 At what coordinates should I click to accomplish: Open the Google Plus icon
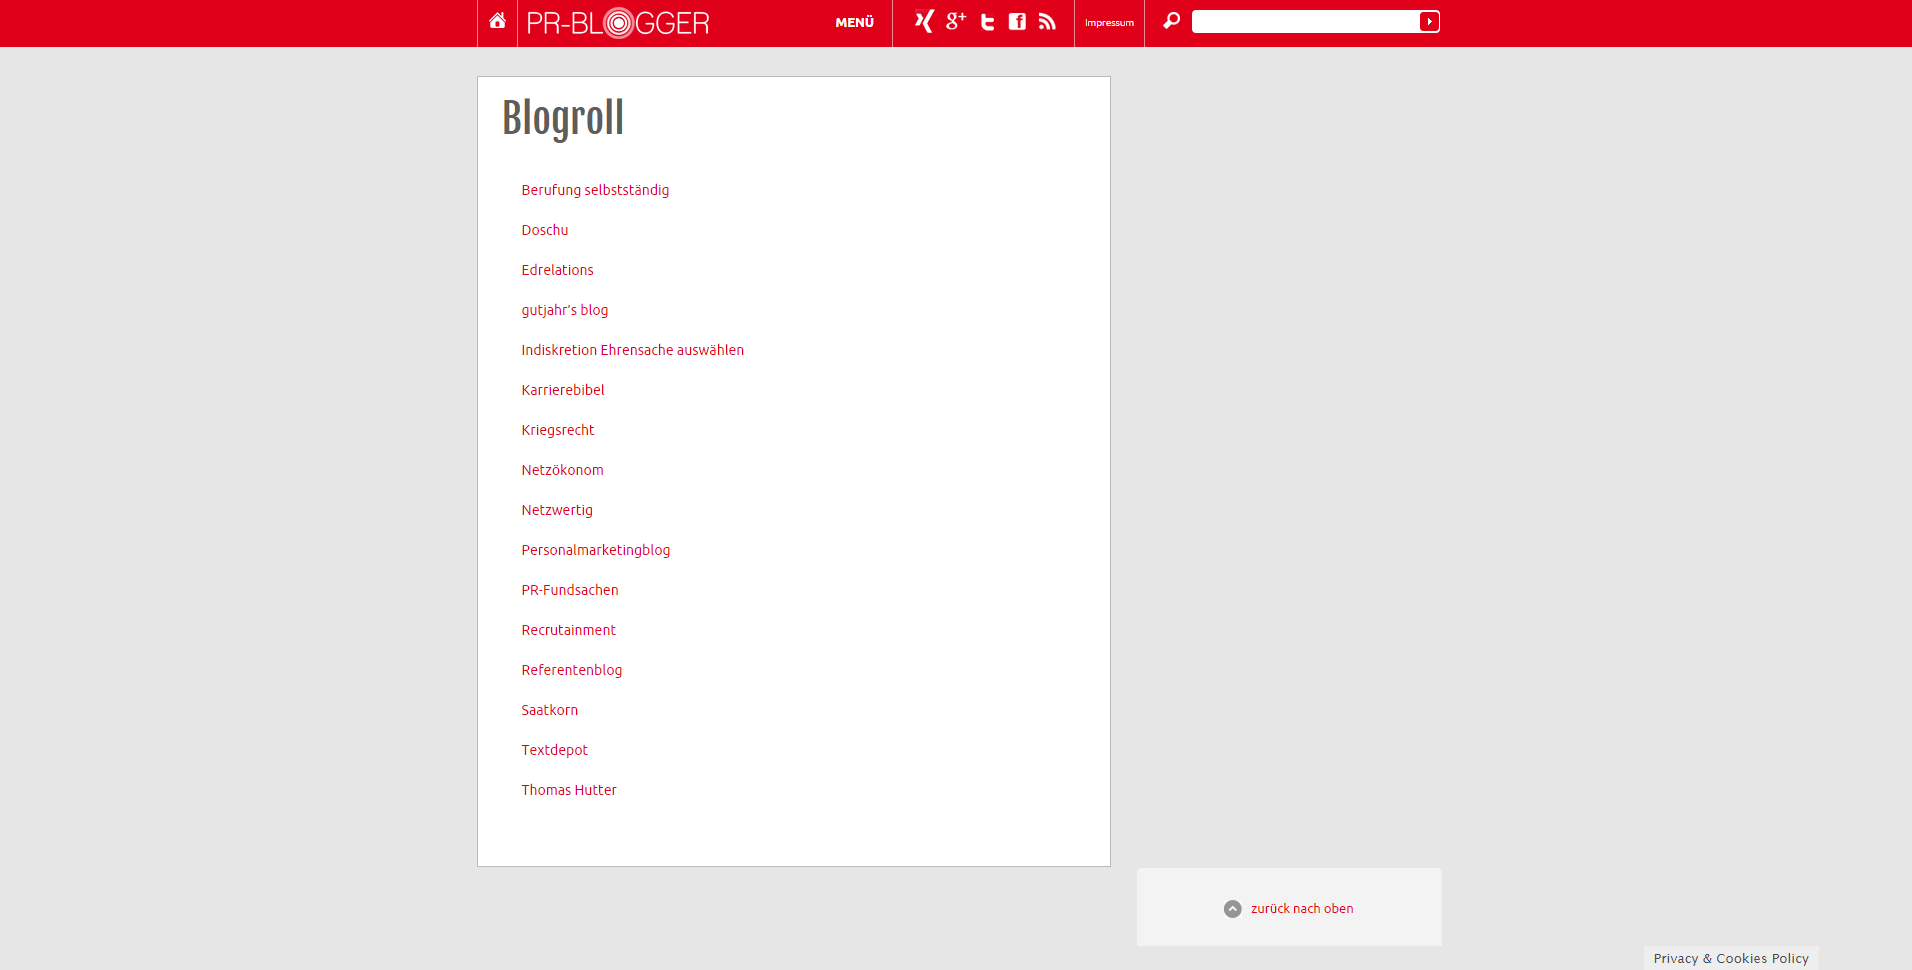(956, 21)
